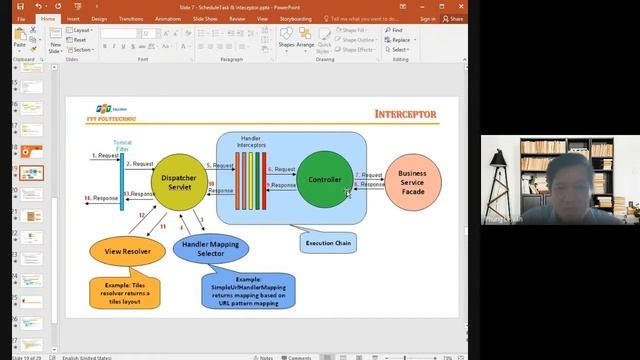Click Replace in the Editing group
Viewport: 640px width, 360px height.
[x=400, y=40]
